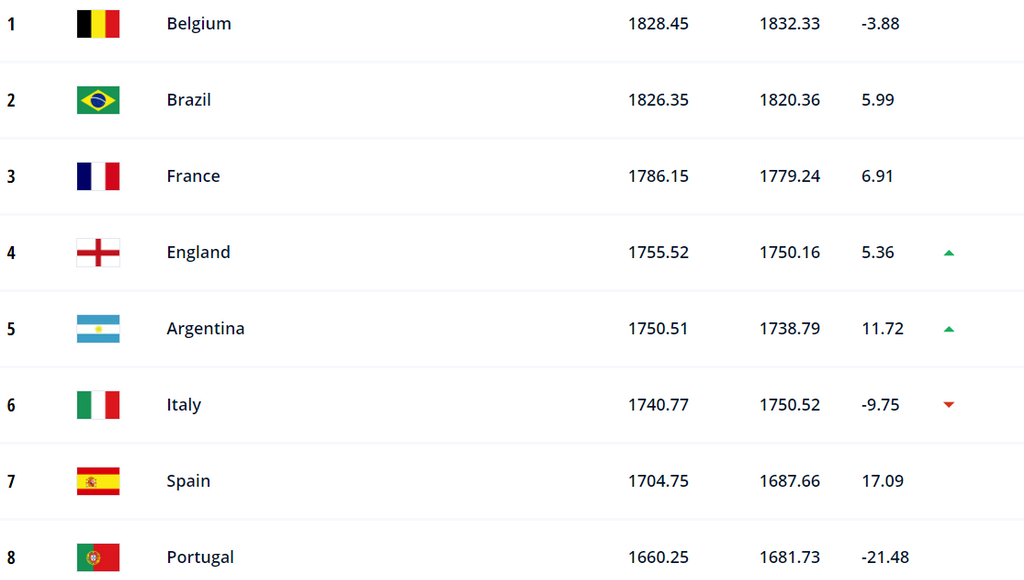Select the France team name
The image size is (1024, 580).
tap(193, 176)
